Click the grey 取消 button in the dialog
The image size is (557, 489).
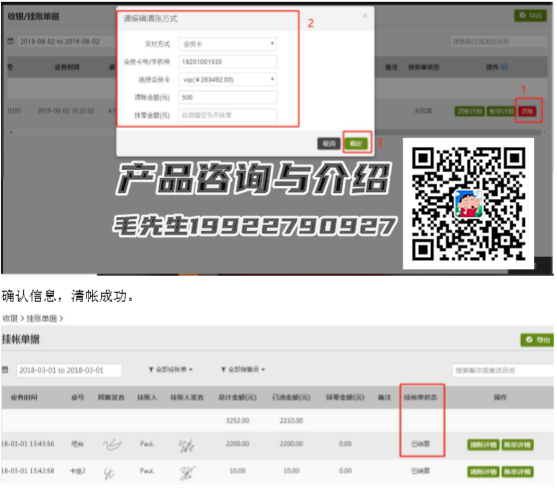click(329, 143)
